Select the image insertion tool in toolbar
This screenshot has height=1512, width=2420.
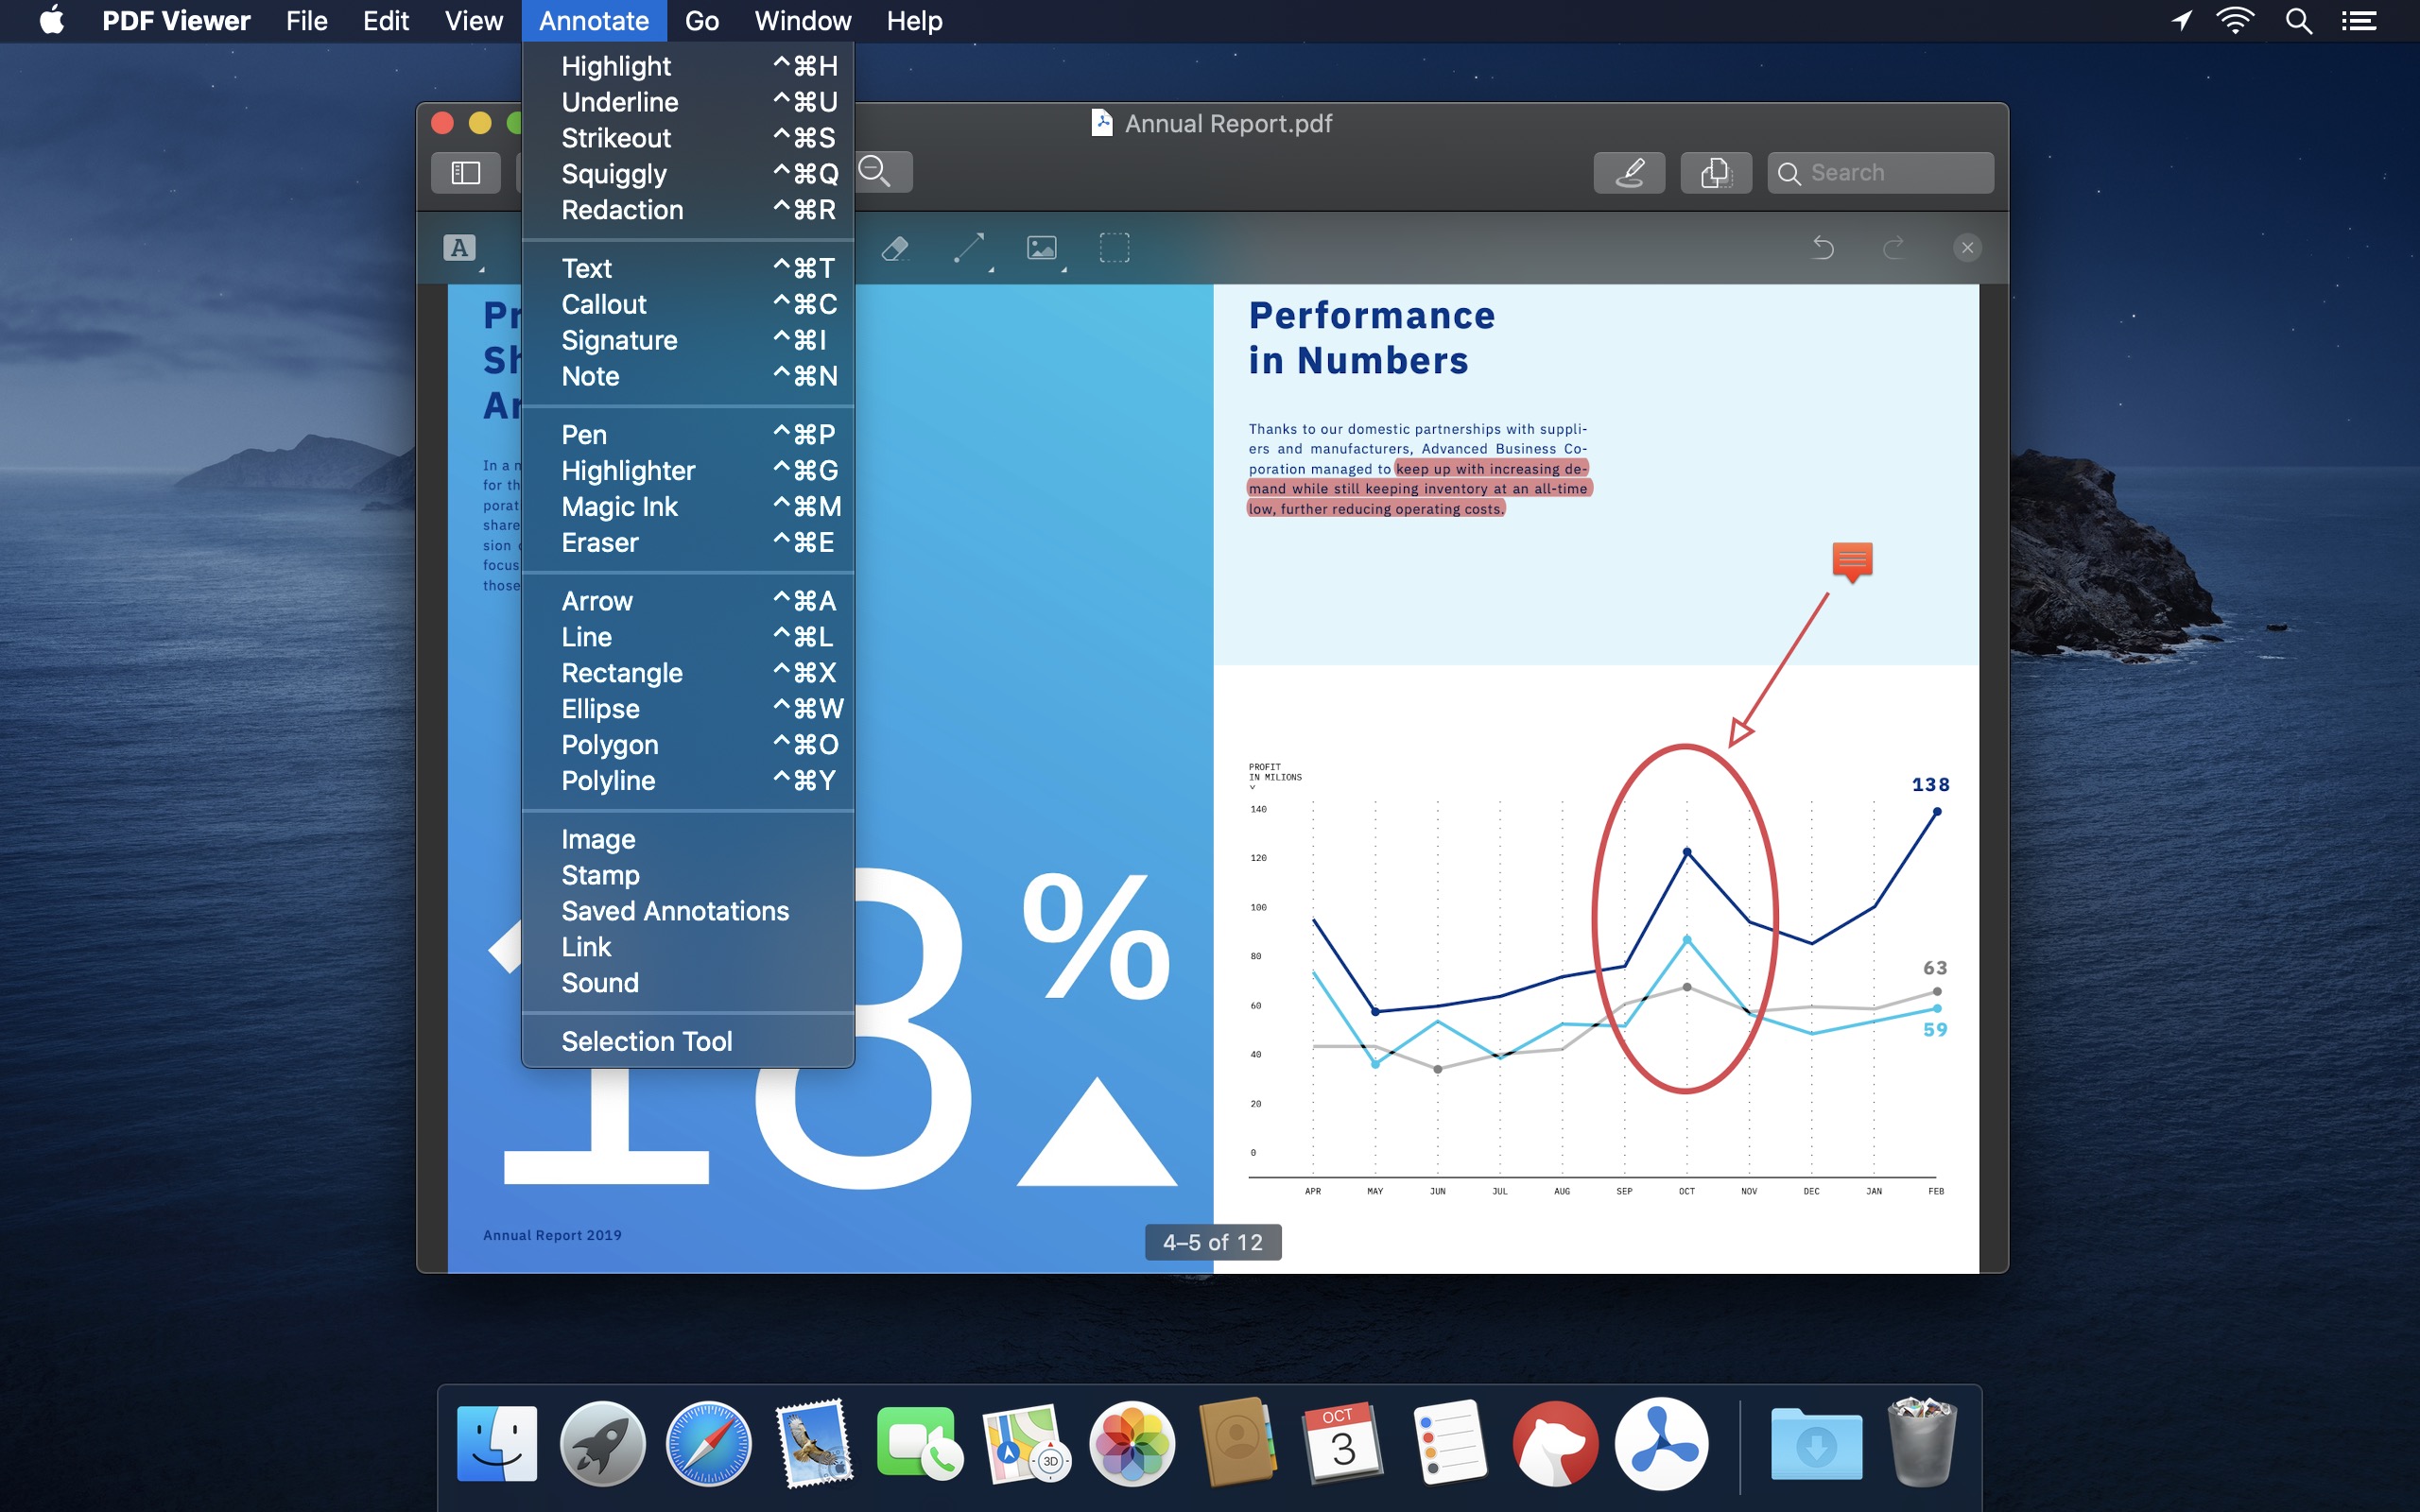tap(1040, 246)
